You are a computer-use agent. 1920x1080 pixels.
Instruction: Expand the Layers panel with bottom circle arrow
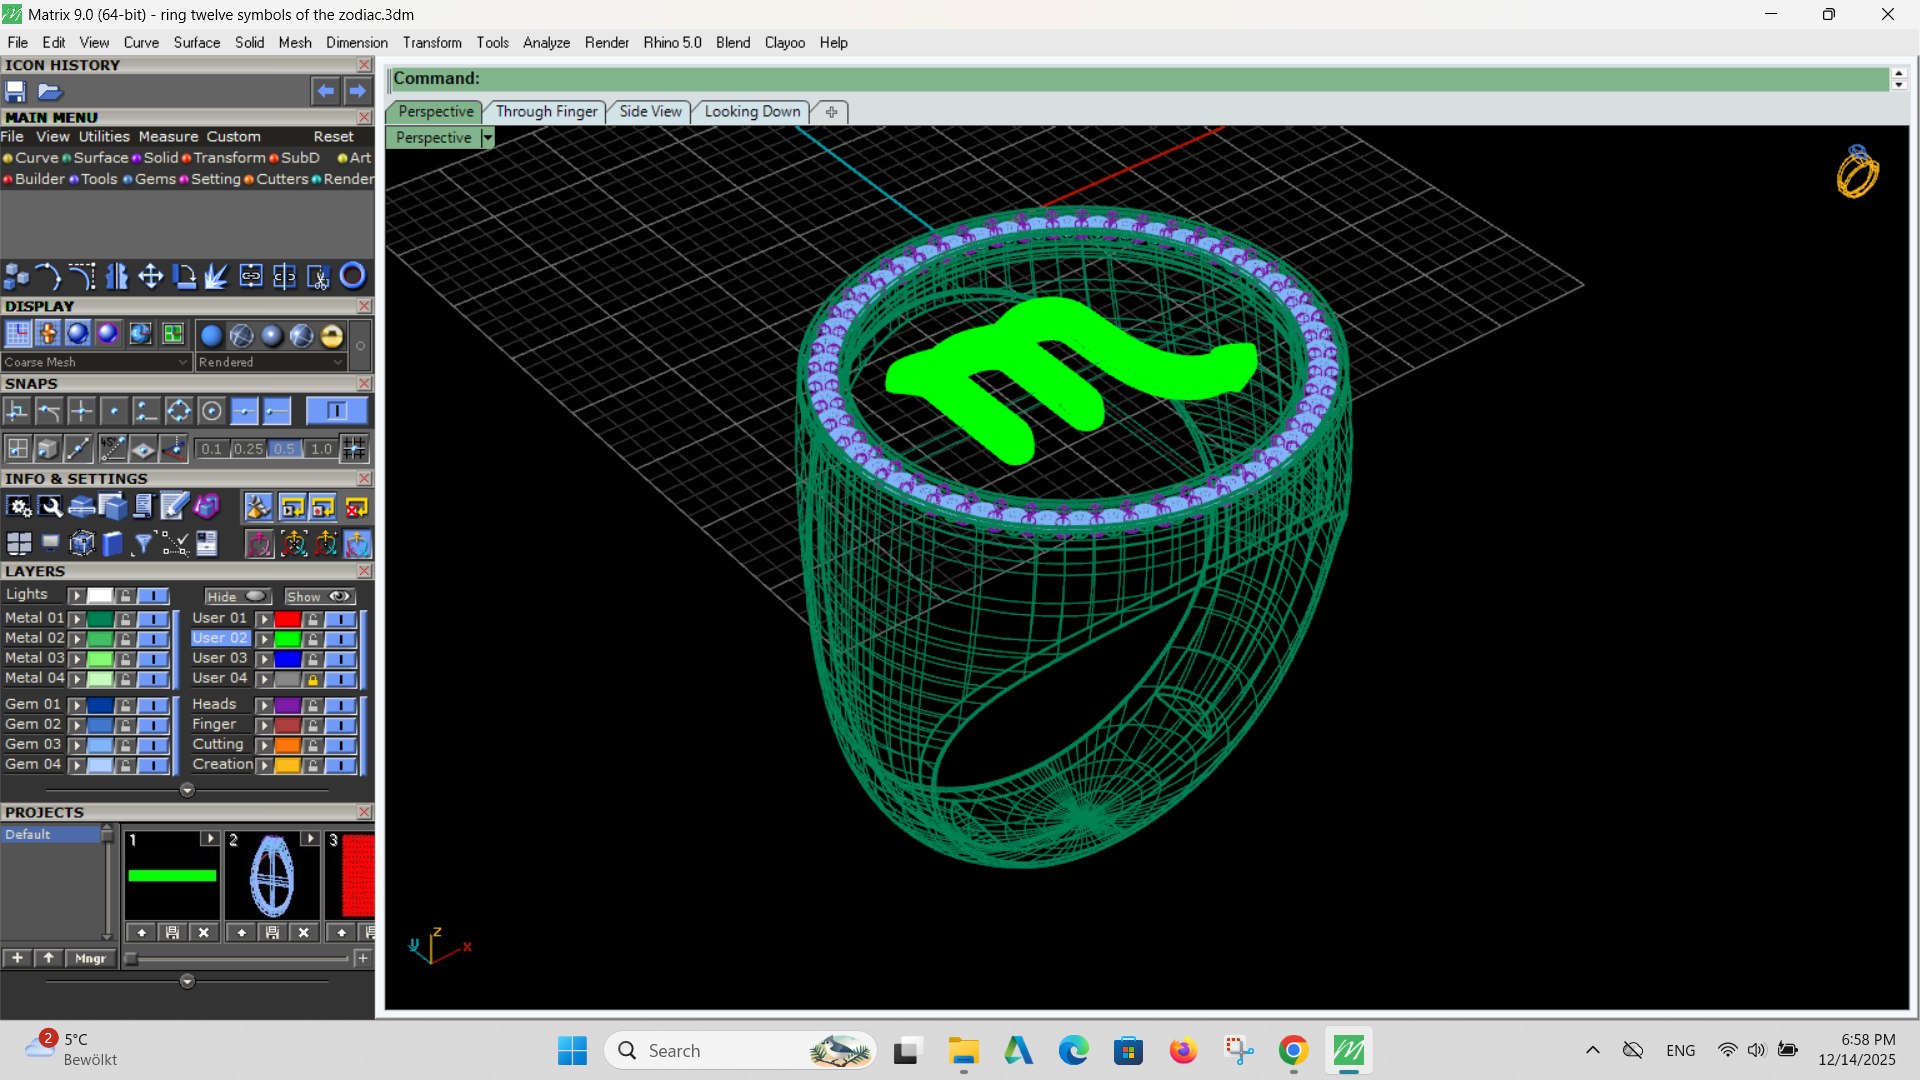[x=187, y=790]
